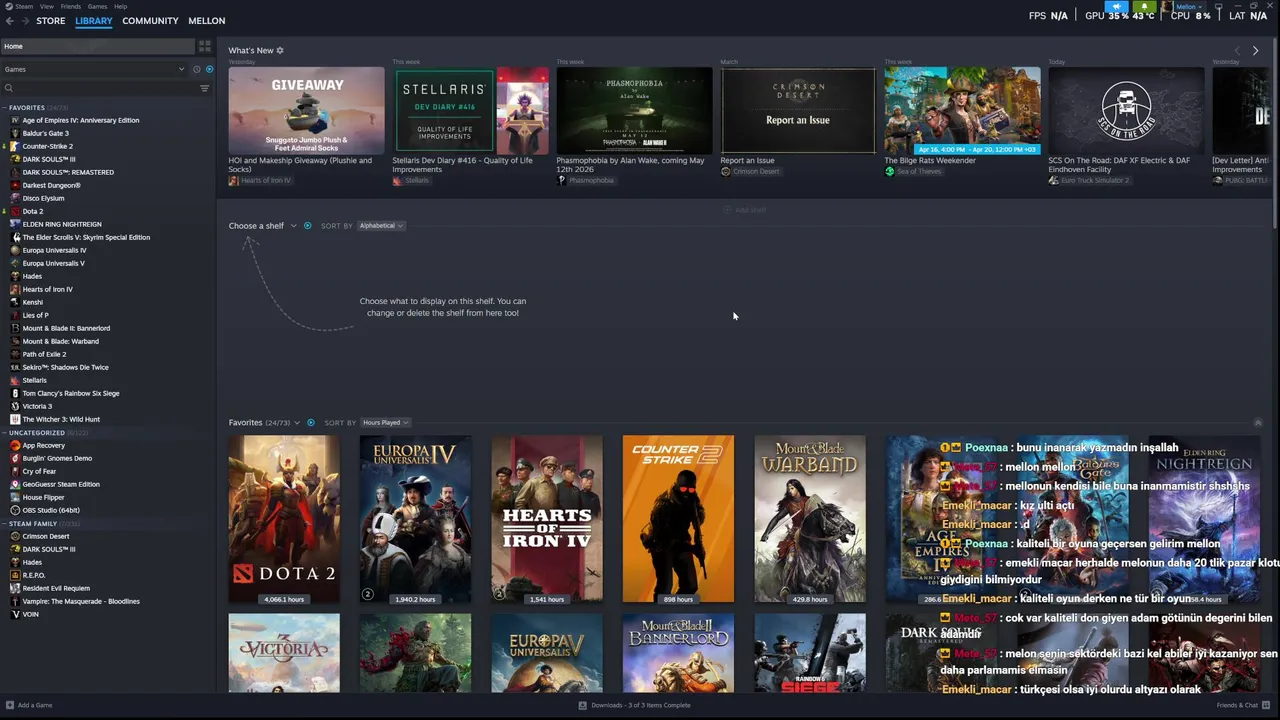Select Baldur's Gate 3 in the sidebar
Viewport: 1280px width, 720px height.
point(45,133)
